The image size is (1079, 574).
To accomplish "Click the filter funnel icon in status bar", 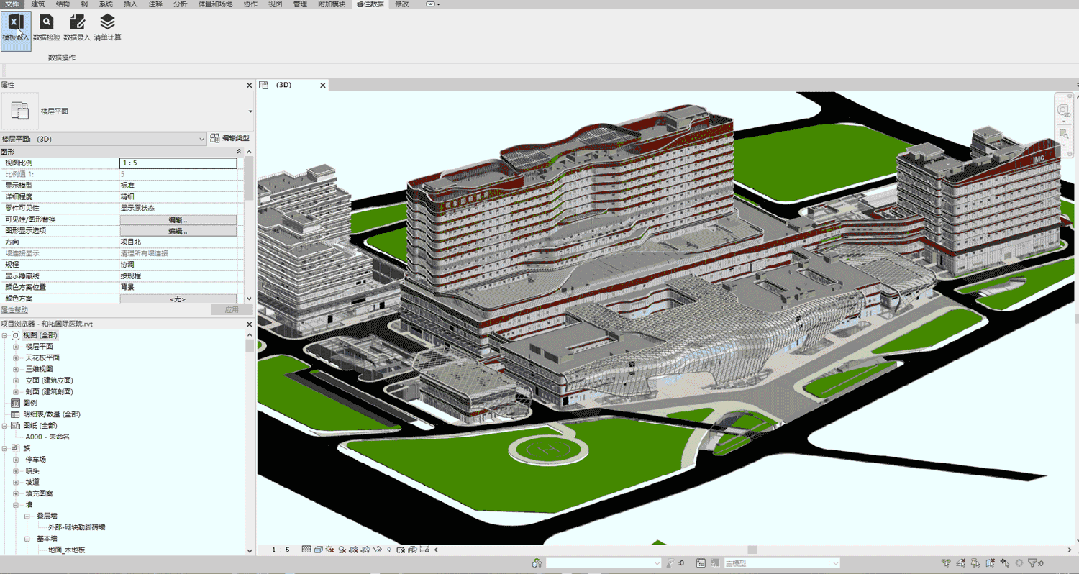I will pyautogui.click(x=1032, y=564).
